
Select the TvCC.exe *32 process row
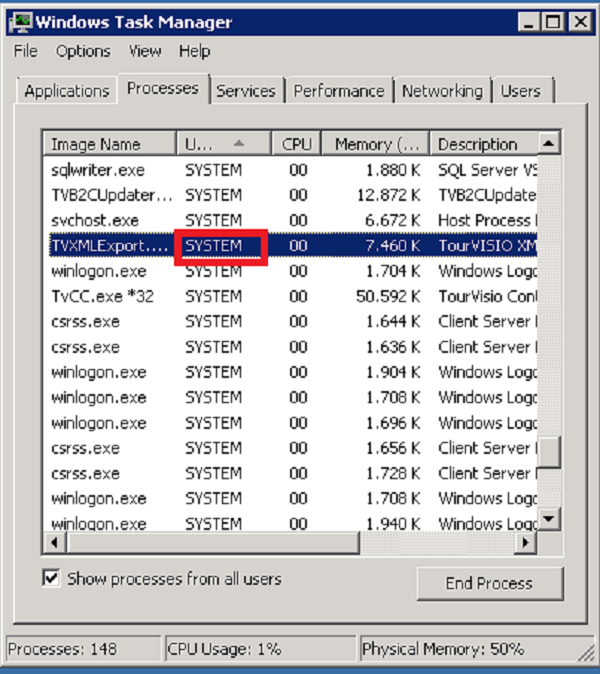(x=102, y=296)
